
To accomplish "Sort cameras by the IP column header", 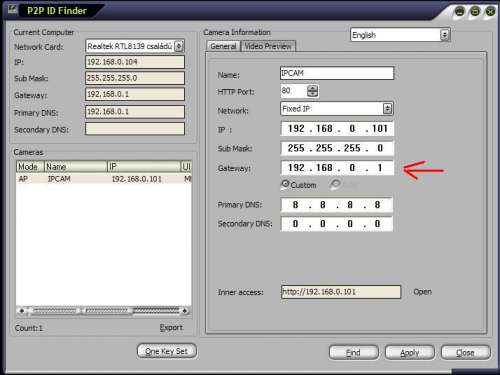I will (144, 166).
